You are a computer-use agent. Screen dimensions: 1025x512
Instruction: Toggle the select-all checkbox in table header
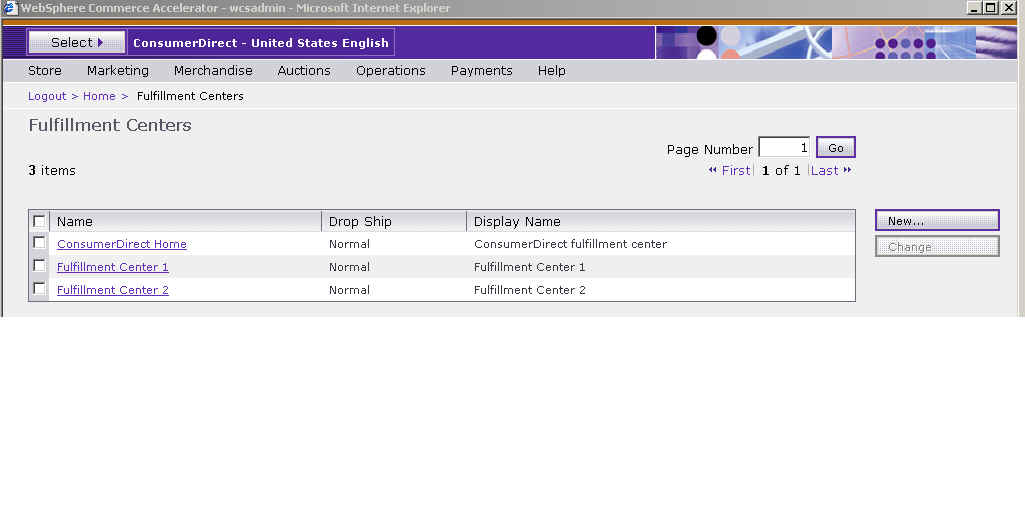point(39,221)
